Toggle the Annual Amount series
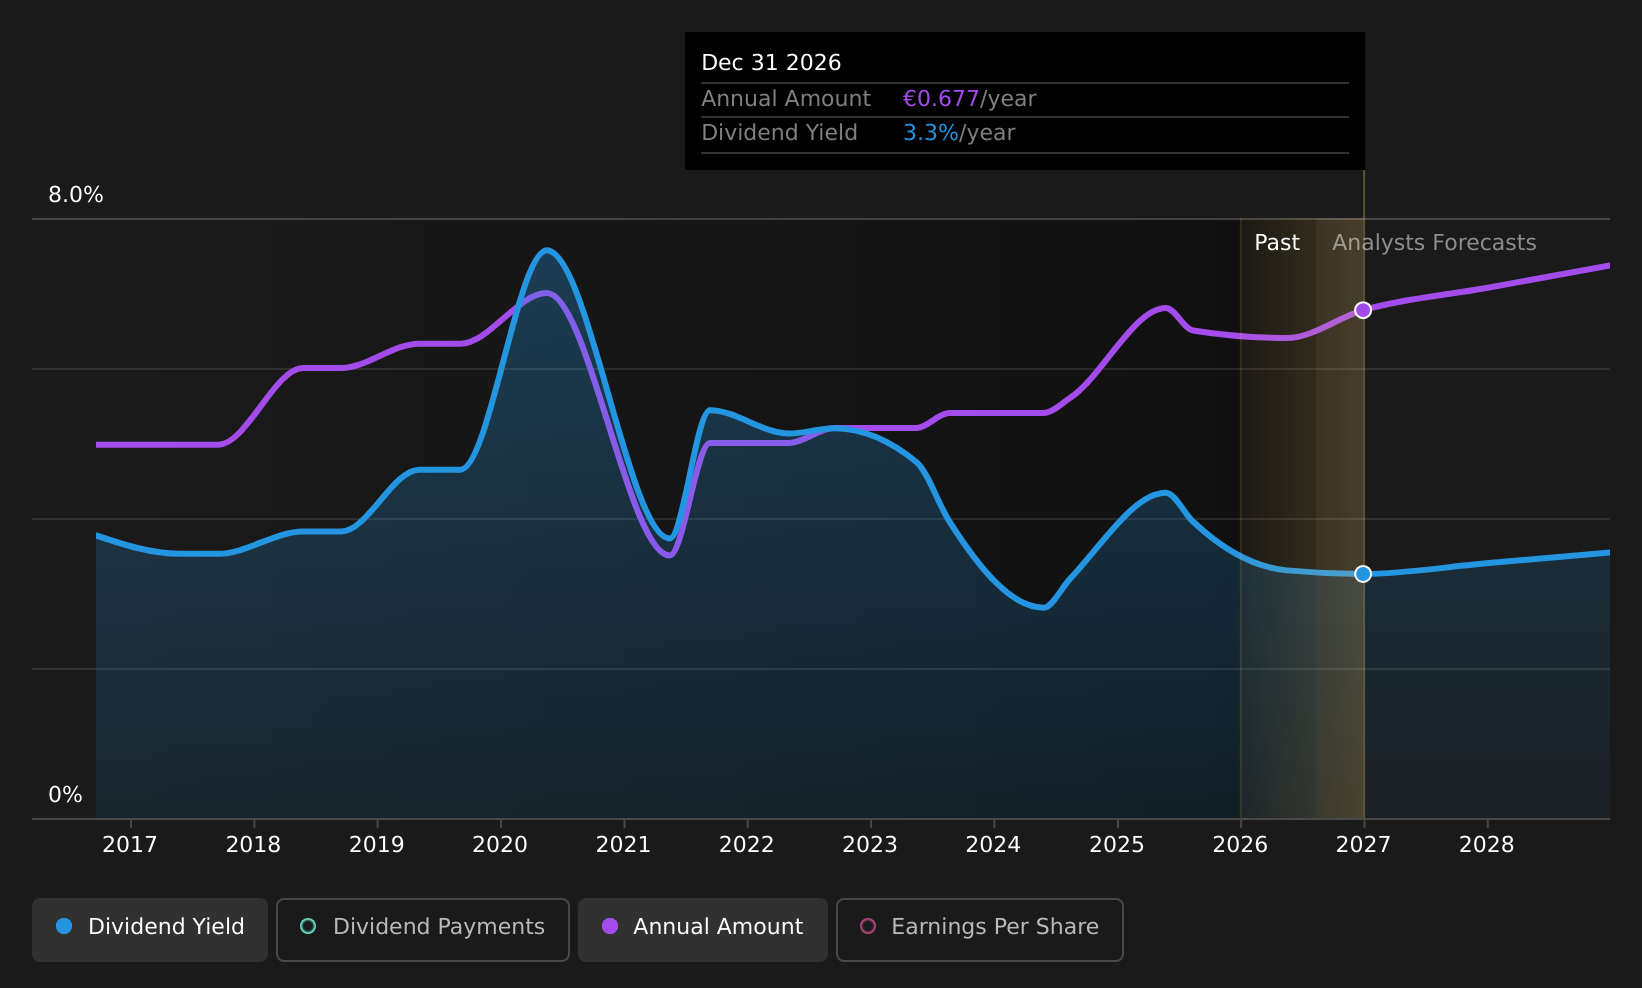Image resolution: width=1642 pixels, height=988 pixels. click(703, 929)
